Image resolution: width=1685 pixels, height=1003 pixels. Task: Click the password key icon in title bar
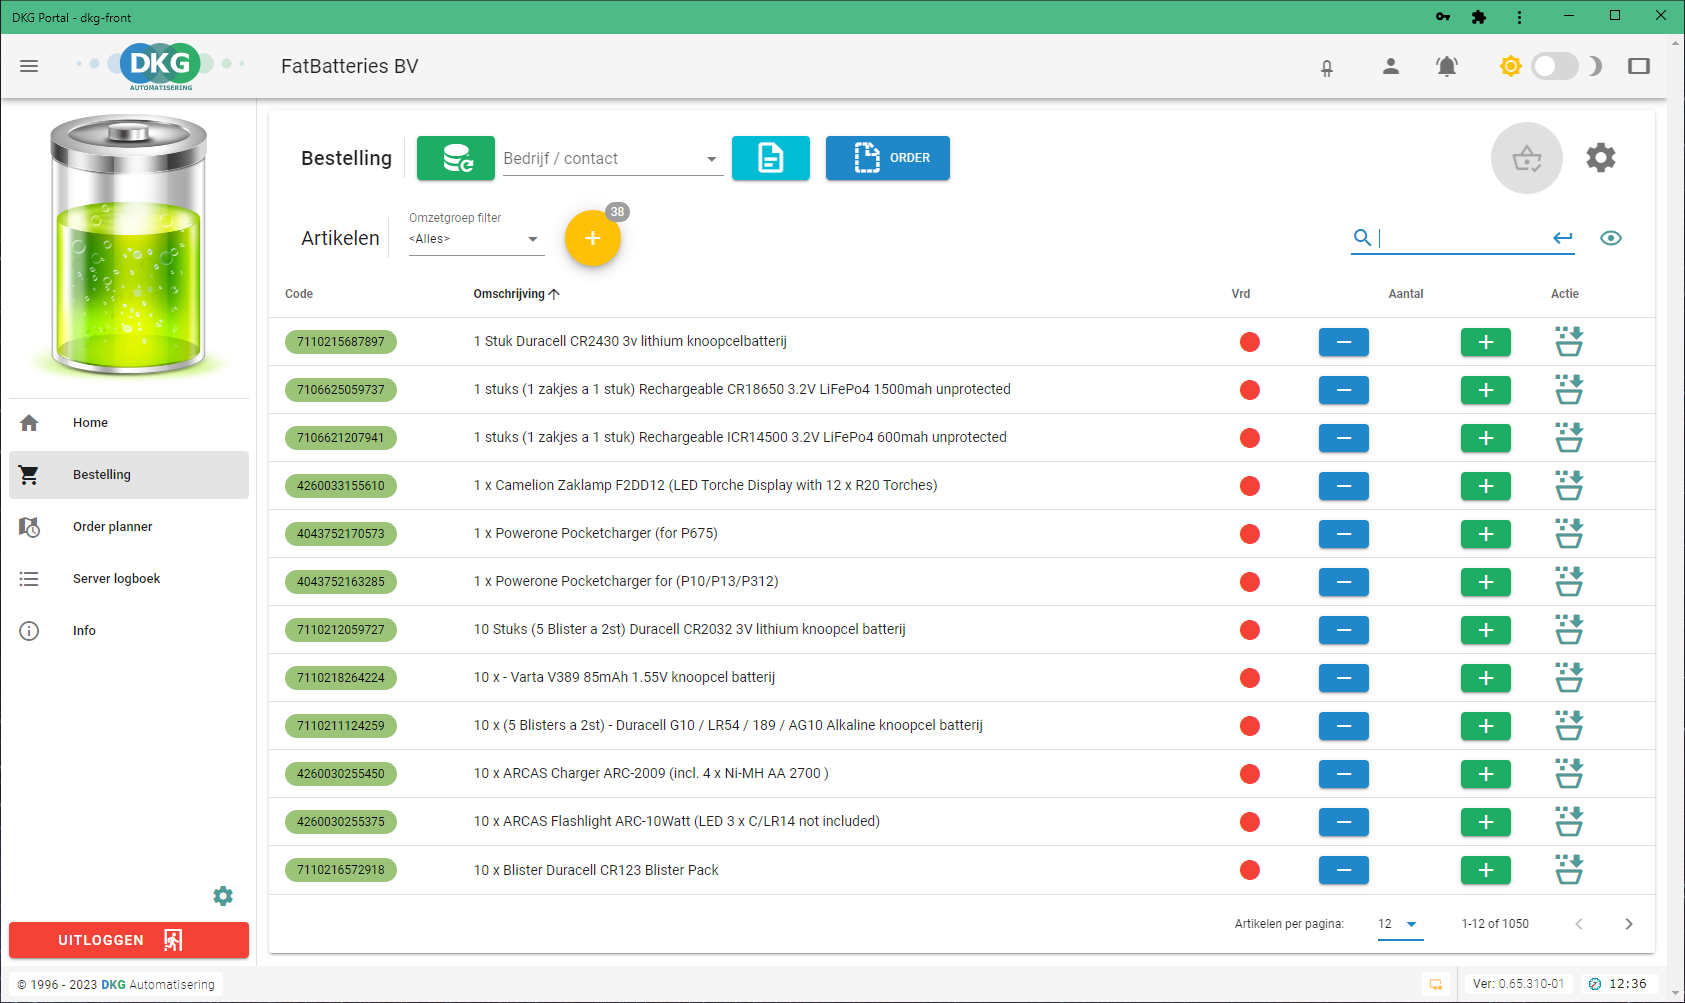click(x=1442, y=17)
